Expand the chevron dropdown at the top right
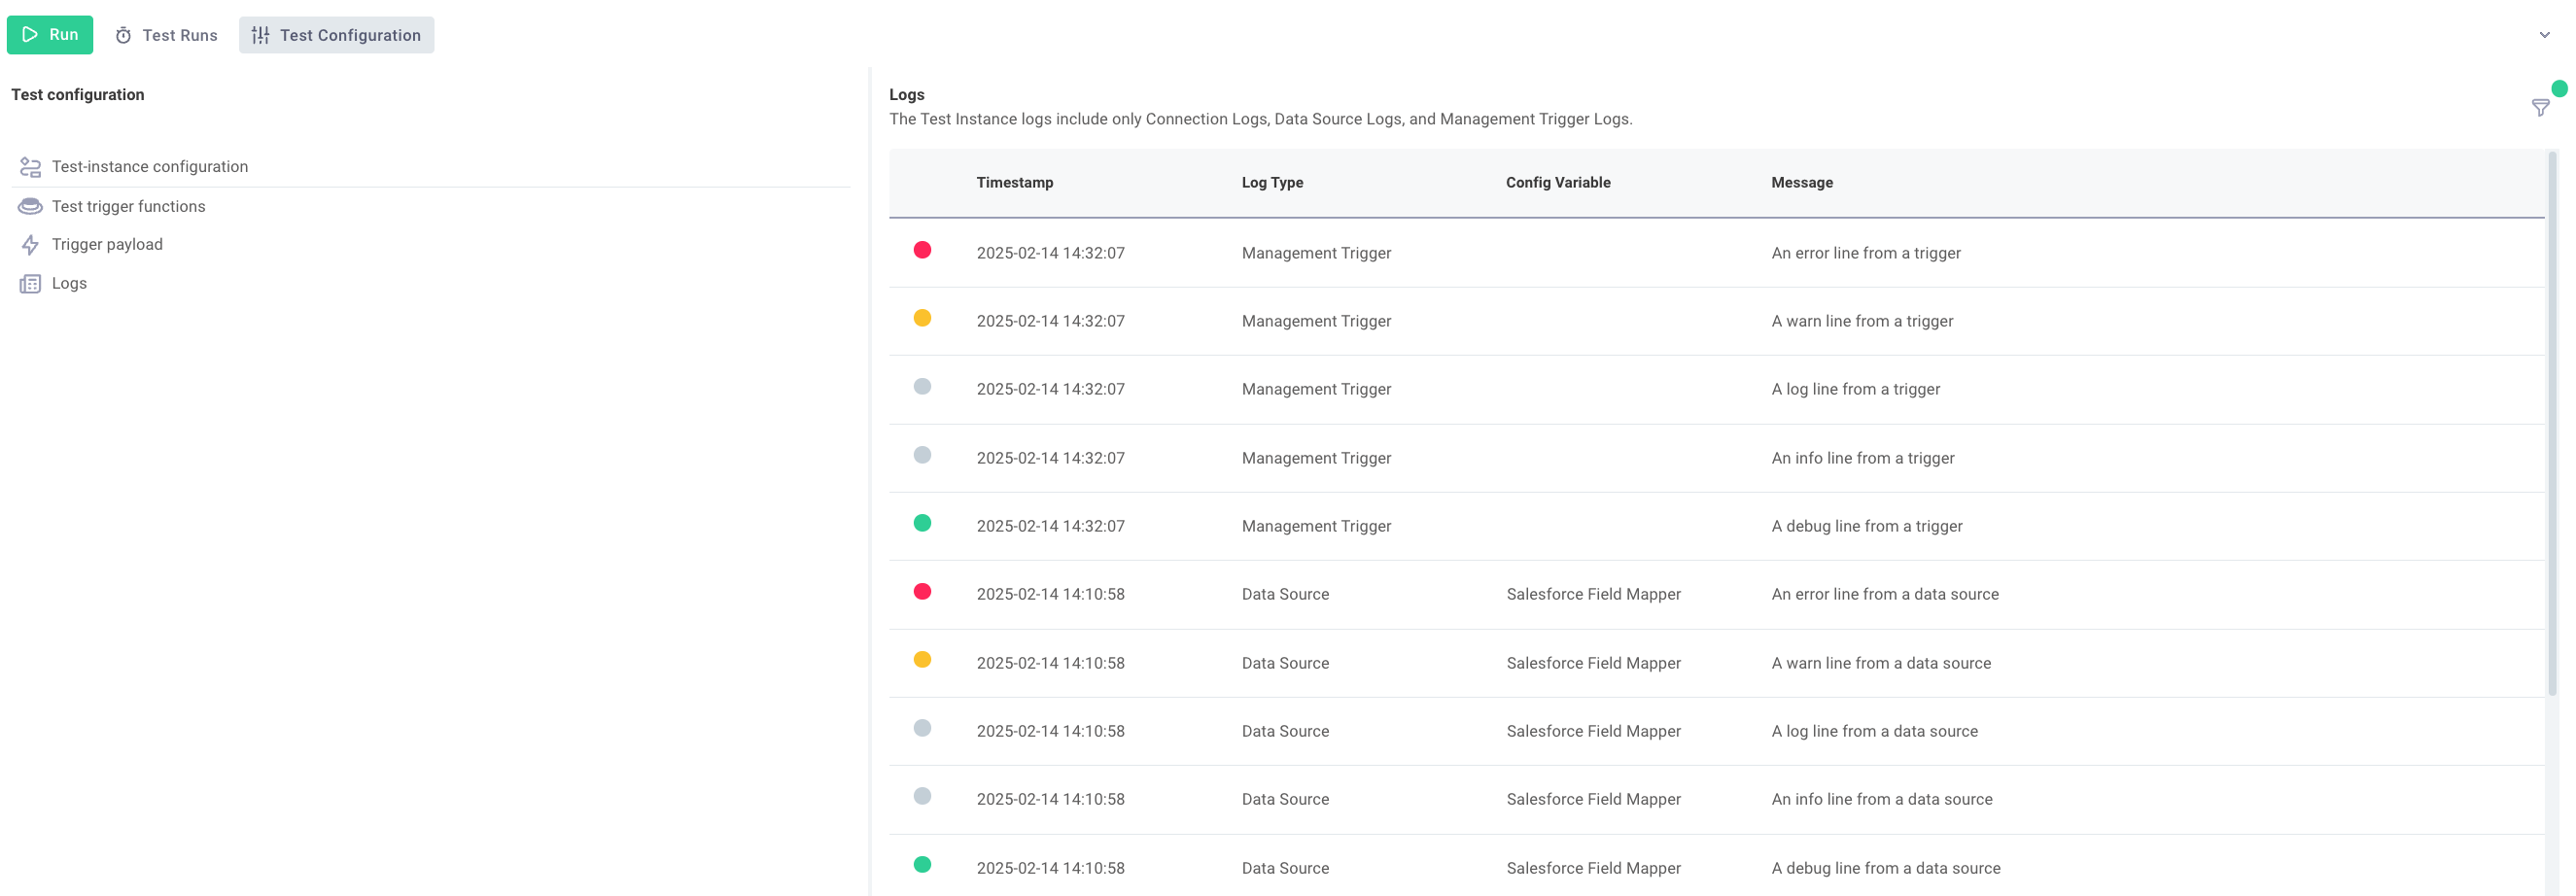 2543,34
